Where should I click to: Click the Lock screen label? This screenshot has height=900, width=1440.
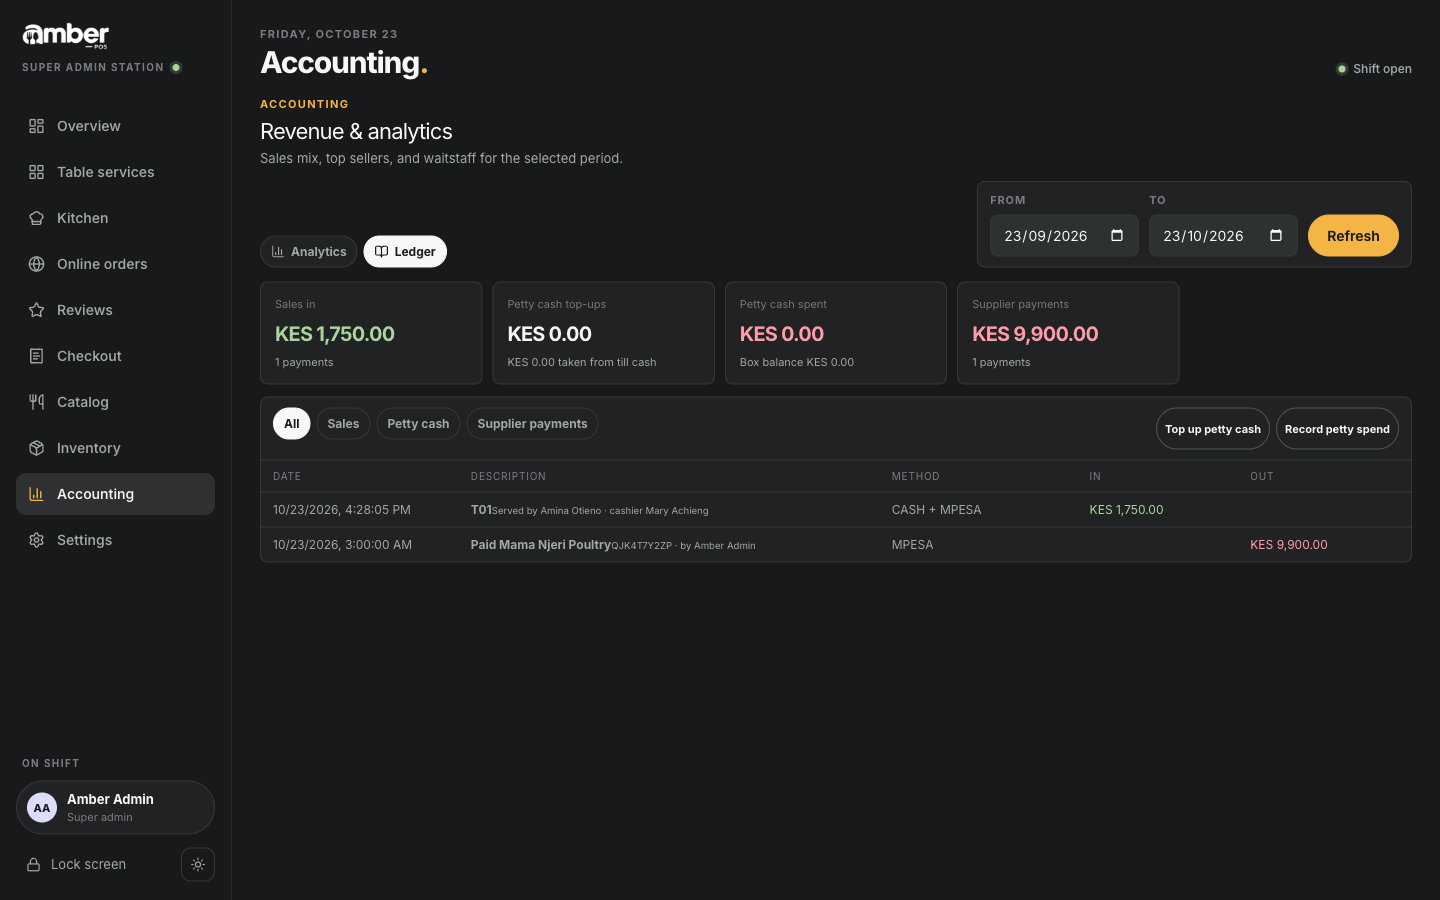[x=88, y=865]
